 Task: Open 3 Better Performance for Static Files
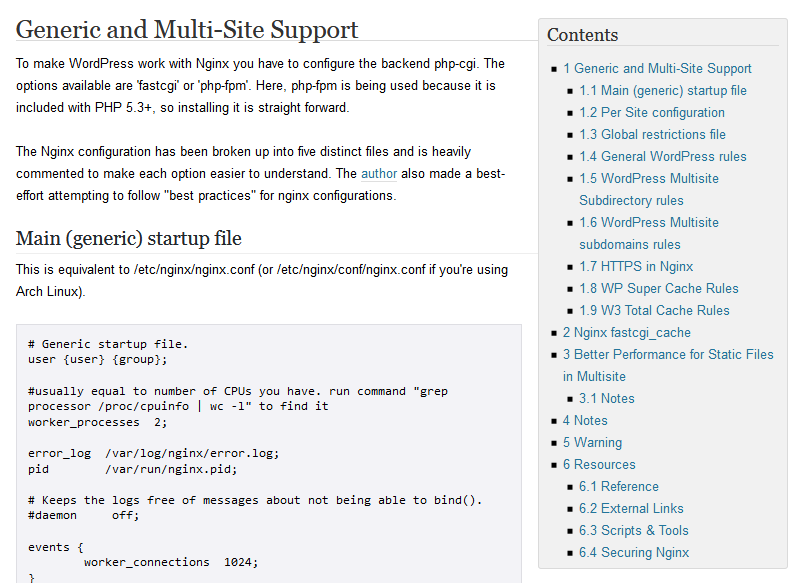pyautogui.click(x=668, y=366)
